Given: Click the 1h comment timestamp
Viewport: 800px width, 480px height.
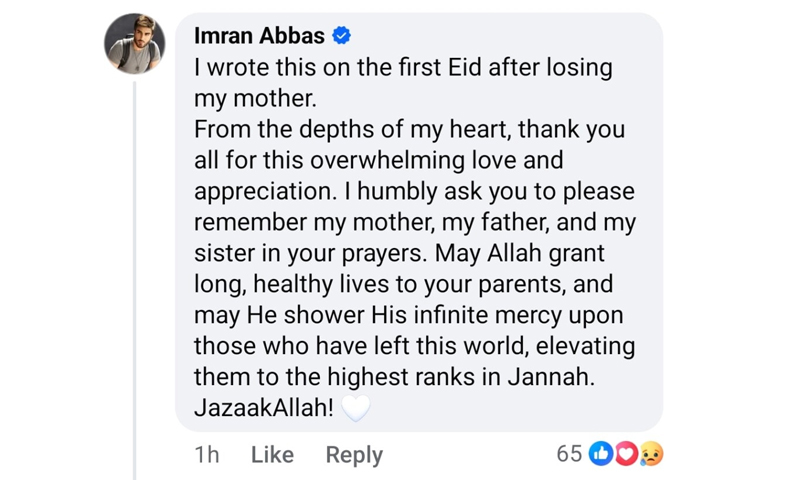Looking at the screenshot, I should (207, 455).
